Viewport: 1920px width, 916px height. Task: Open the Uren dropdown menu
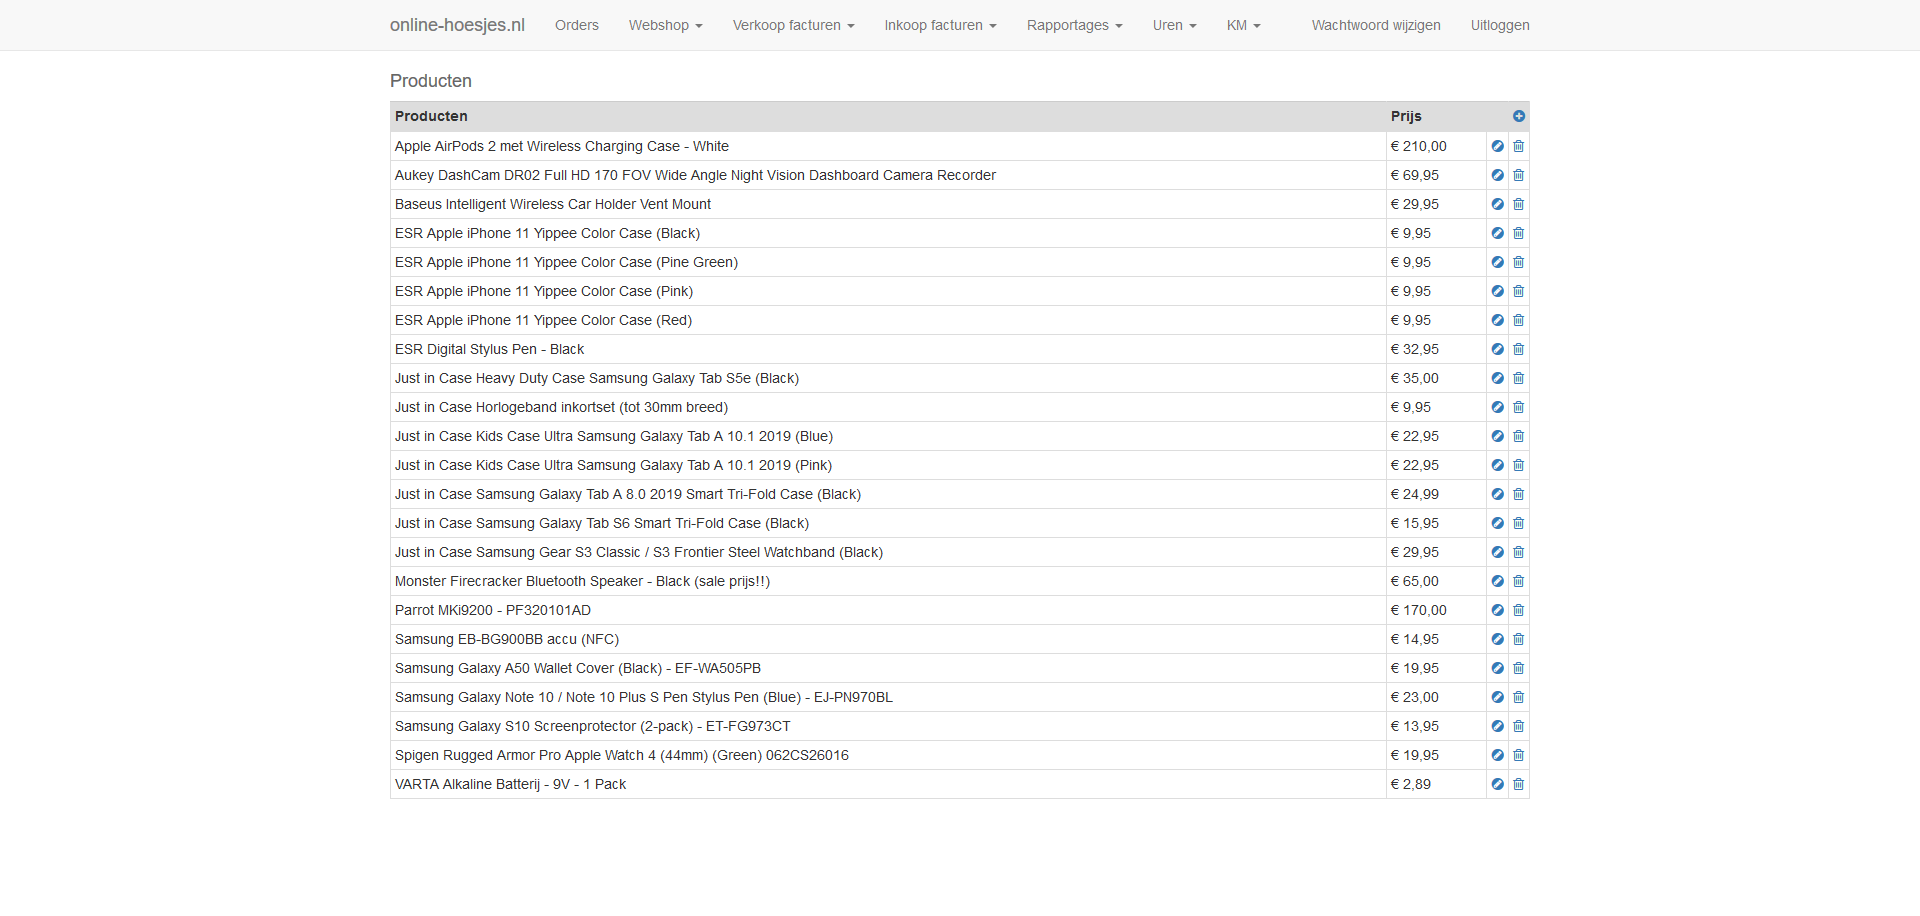[1174, 25]
